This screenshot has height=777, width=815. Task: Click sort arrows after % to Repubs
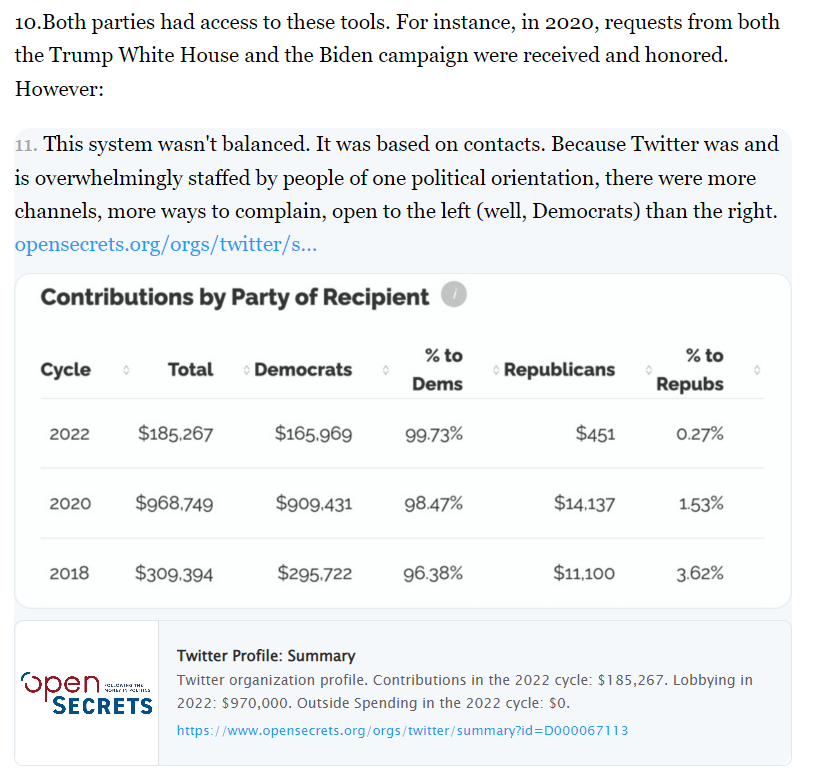757,370
